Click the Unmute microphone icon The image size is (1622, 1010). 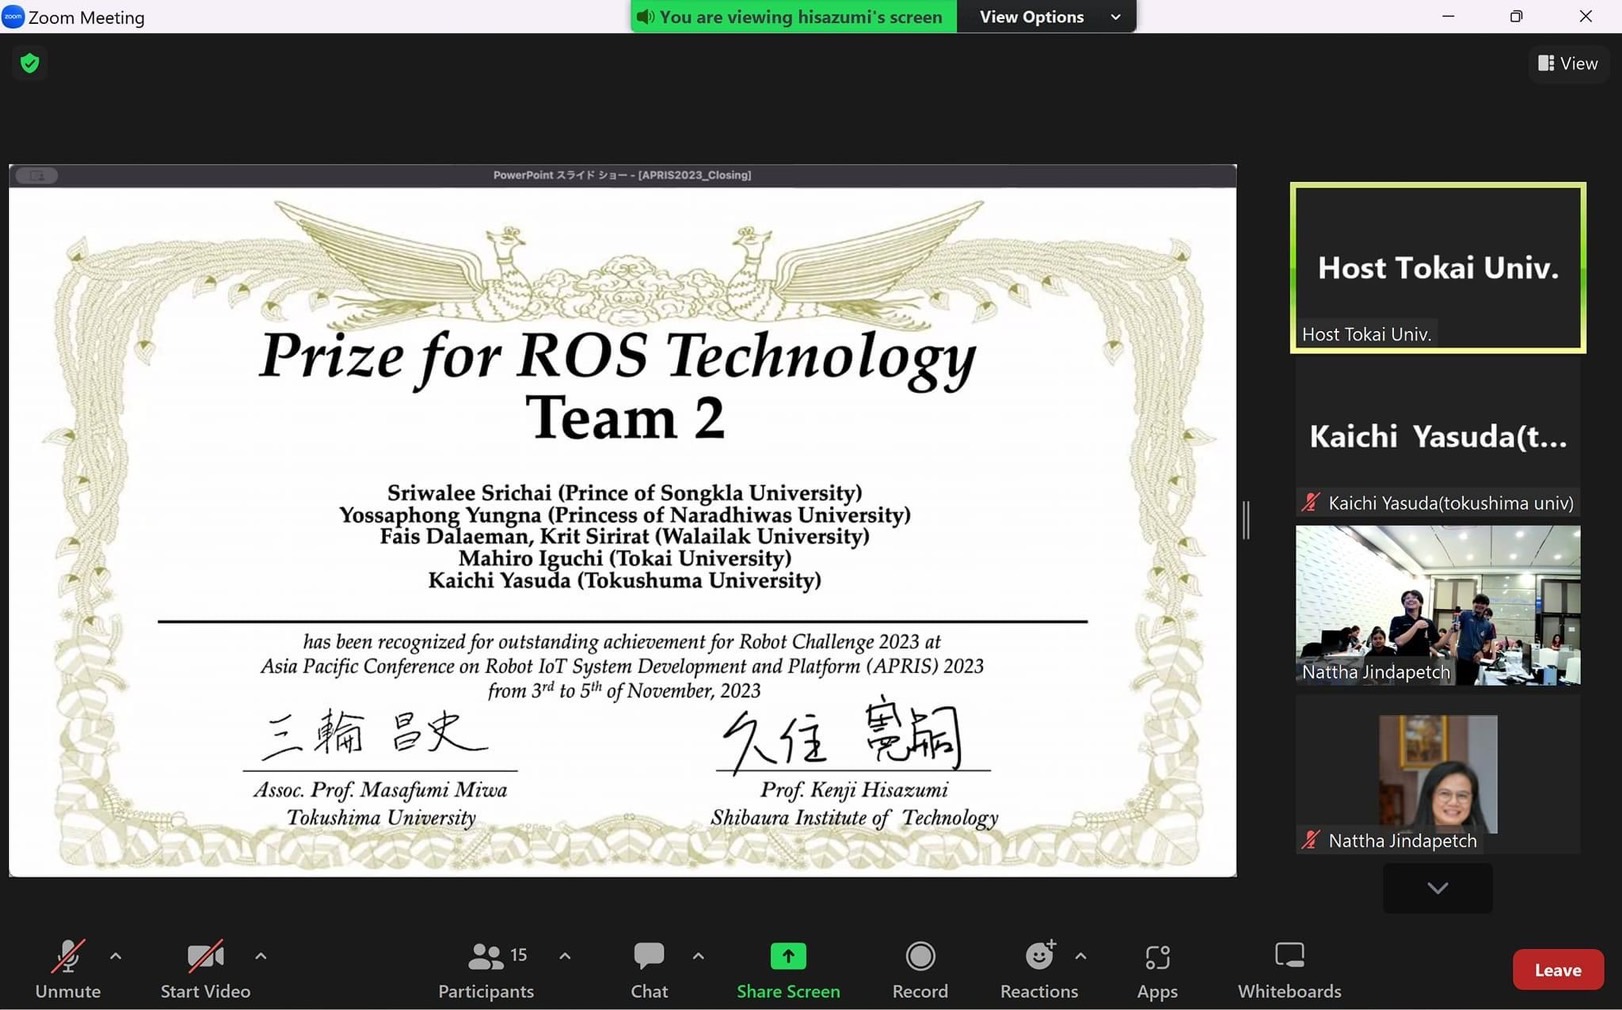point(68,957)
